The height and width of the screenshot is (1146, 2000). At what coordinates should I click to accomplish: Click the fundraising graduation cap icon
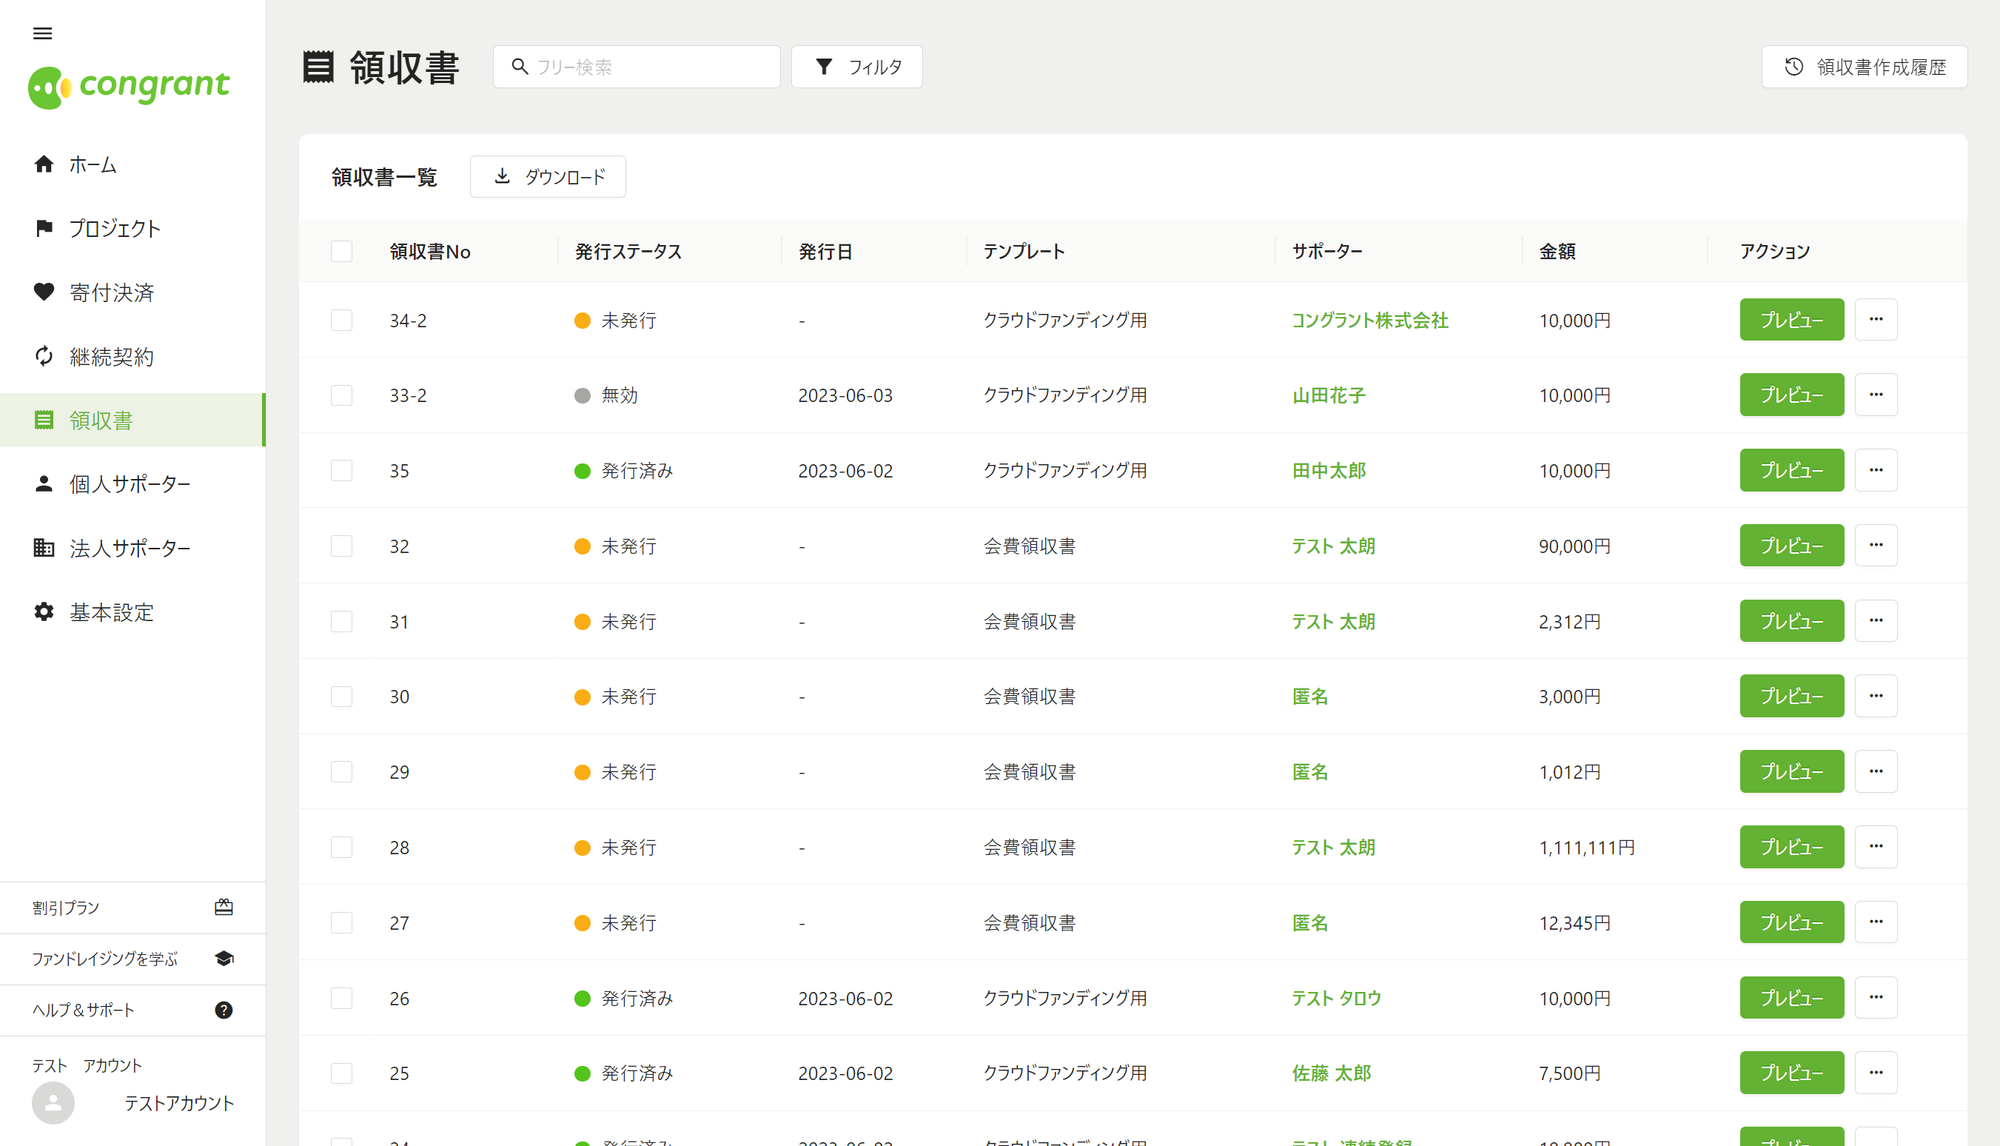[x=224, y=958]
